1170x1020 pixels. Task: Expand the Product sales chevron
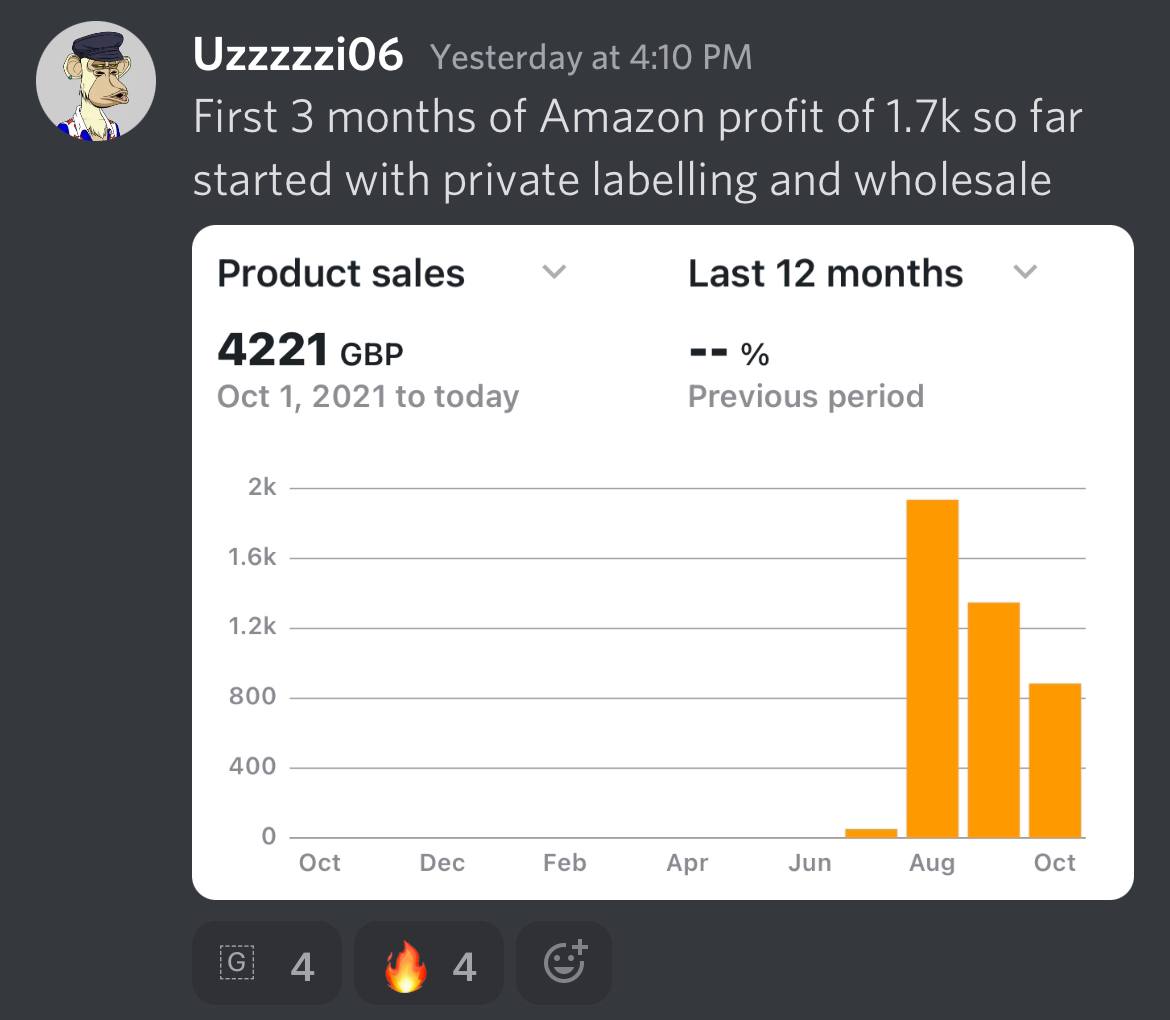554,272
